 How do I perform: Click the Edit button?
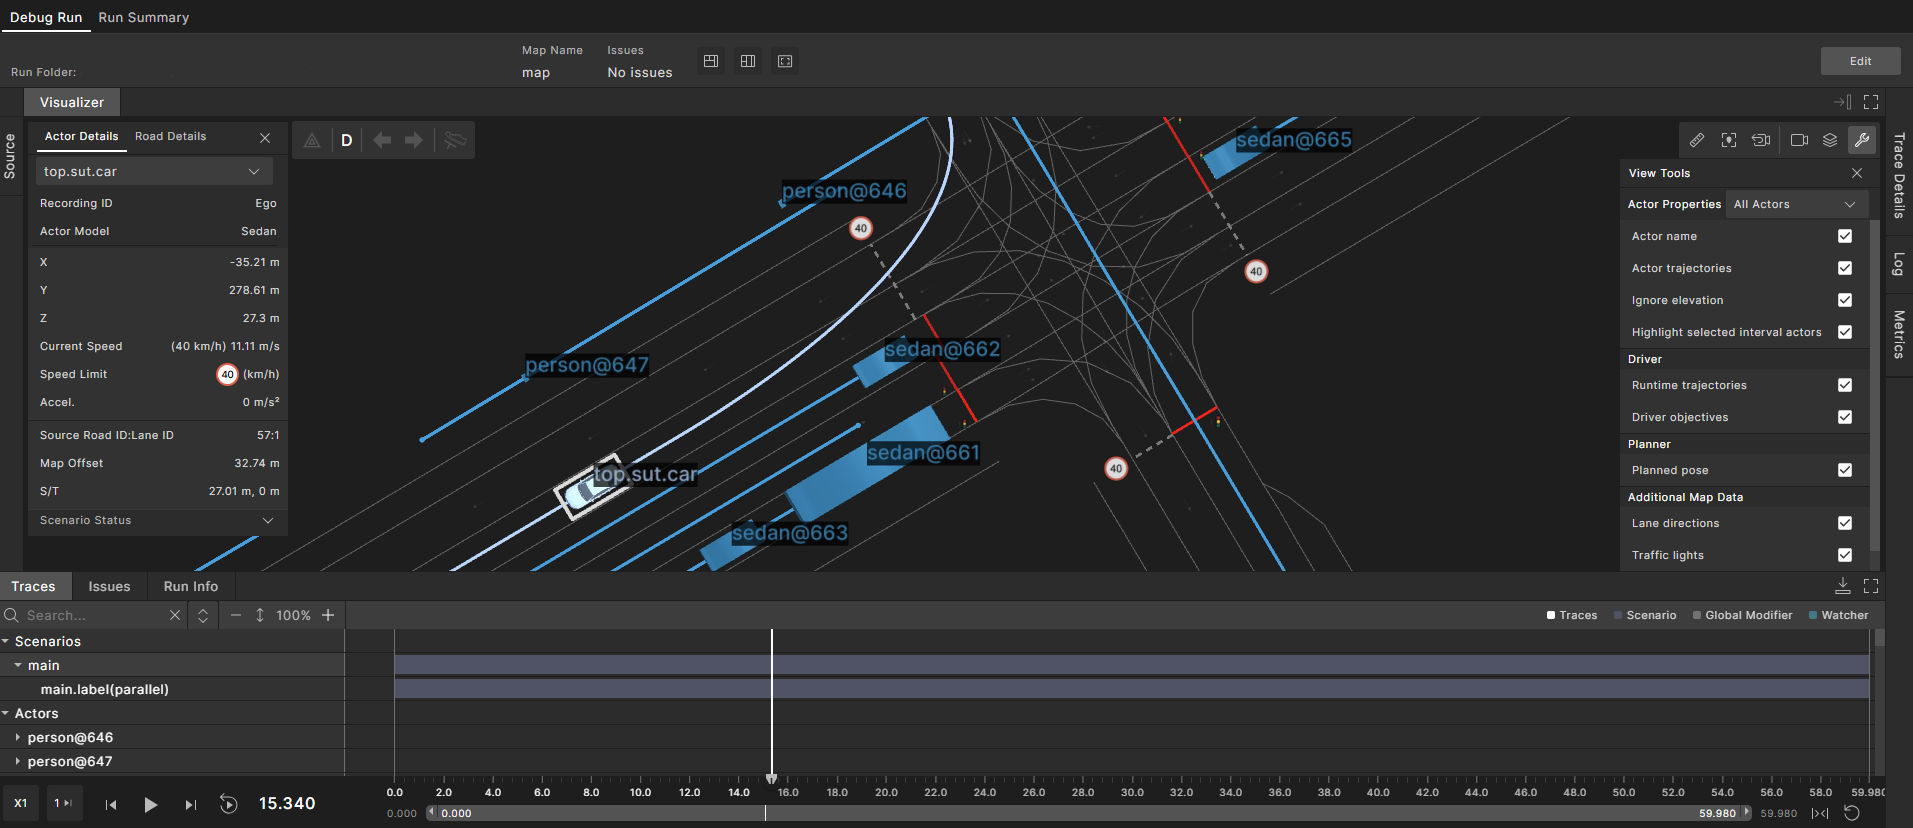coord(1860,61)
